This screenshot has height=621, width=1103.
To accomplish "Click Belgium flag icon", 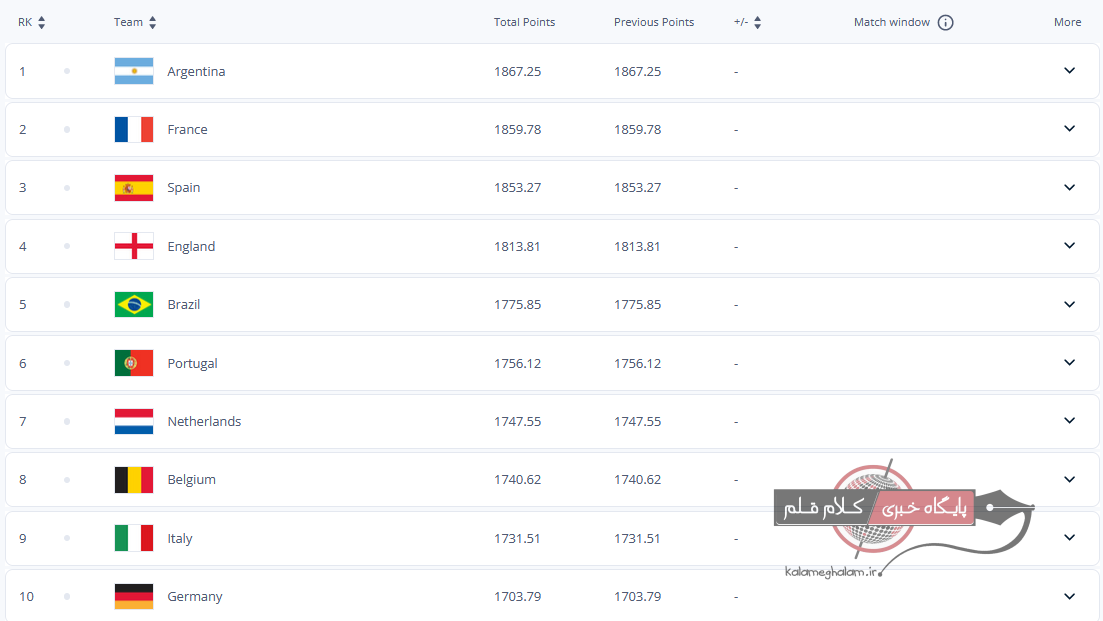I will coord(134,480).
